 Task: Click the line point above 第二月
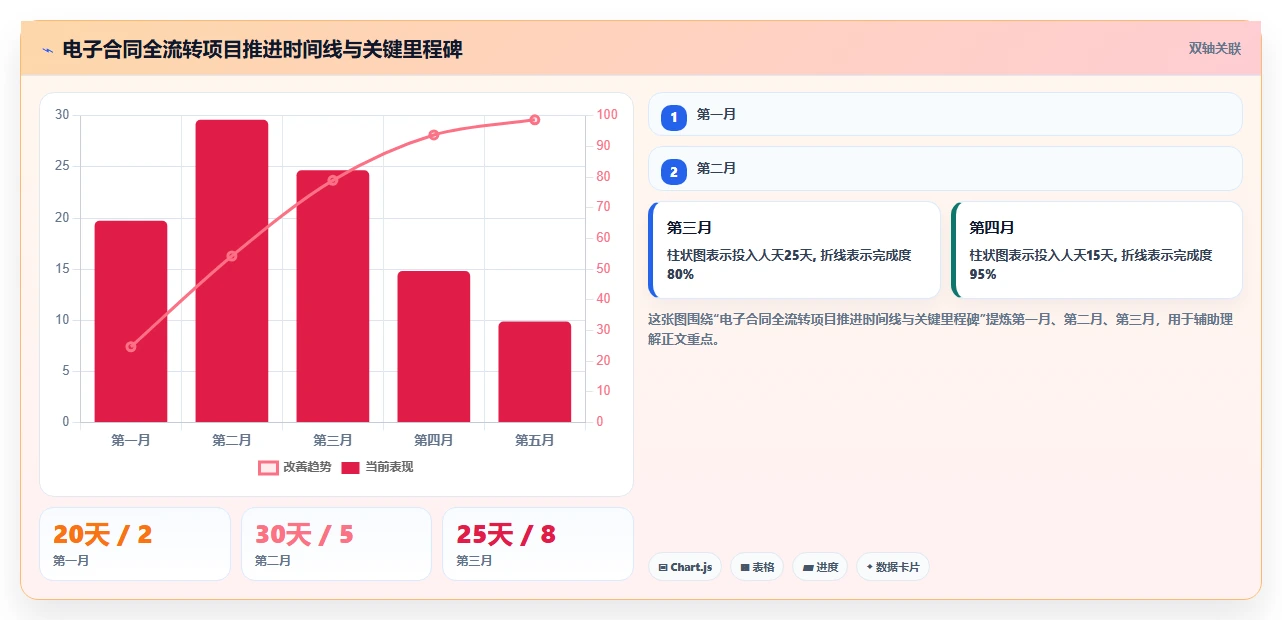pos(232,256)
